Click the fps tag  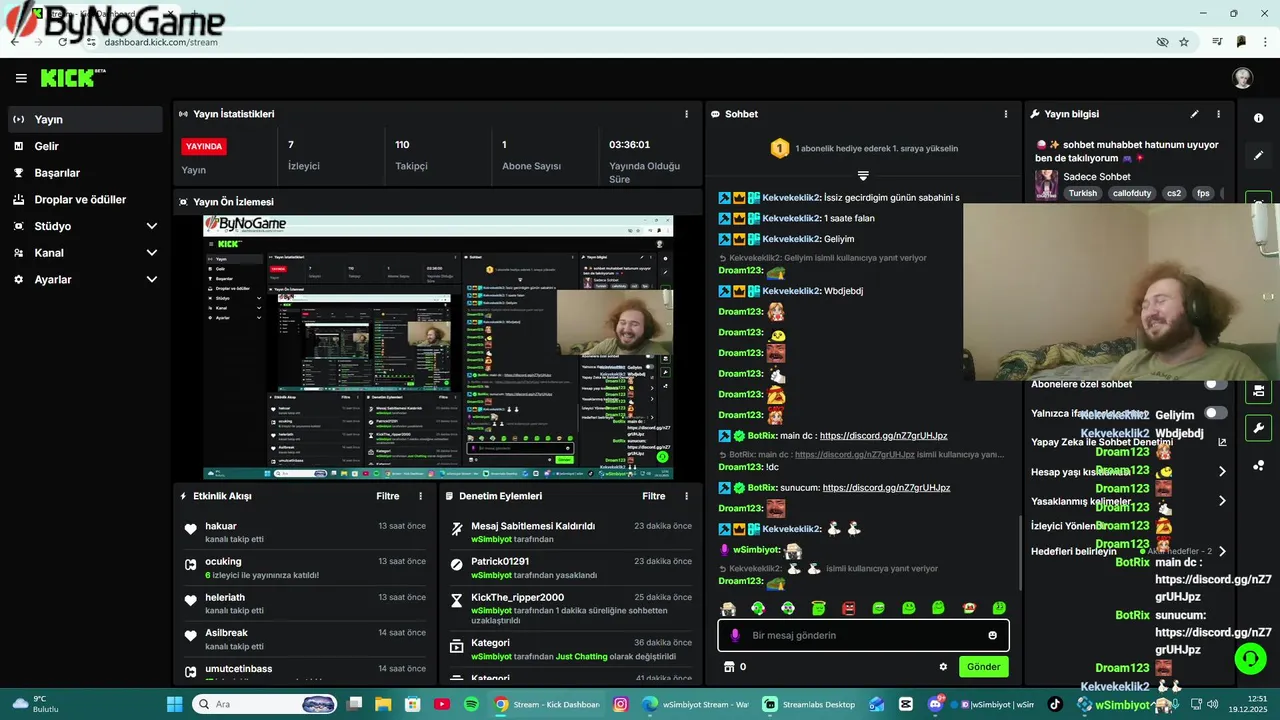click(x=1203, y=193)
